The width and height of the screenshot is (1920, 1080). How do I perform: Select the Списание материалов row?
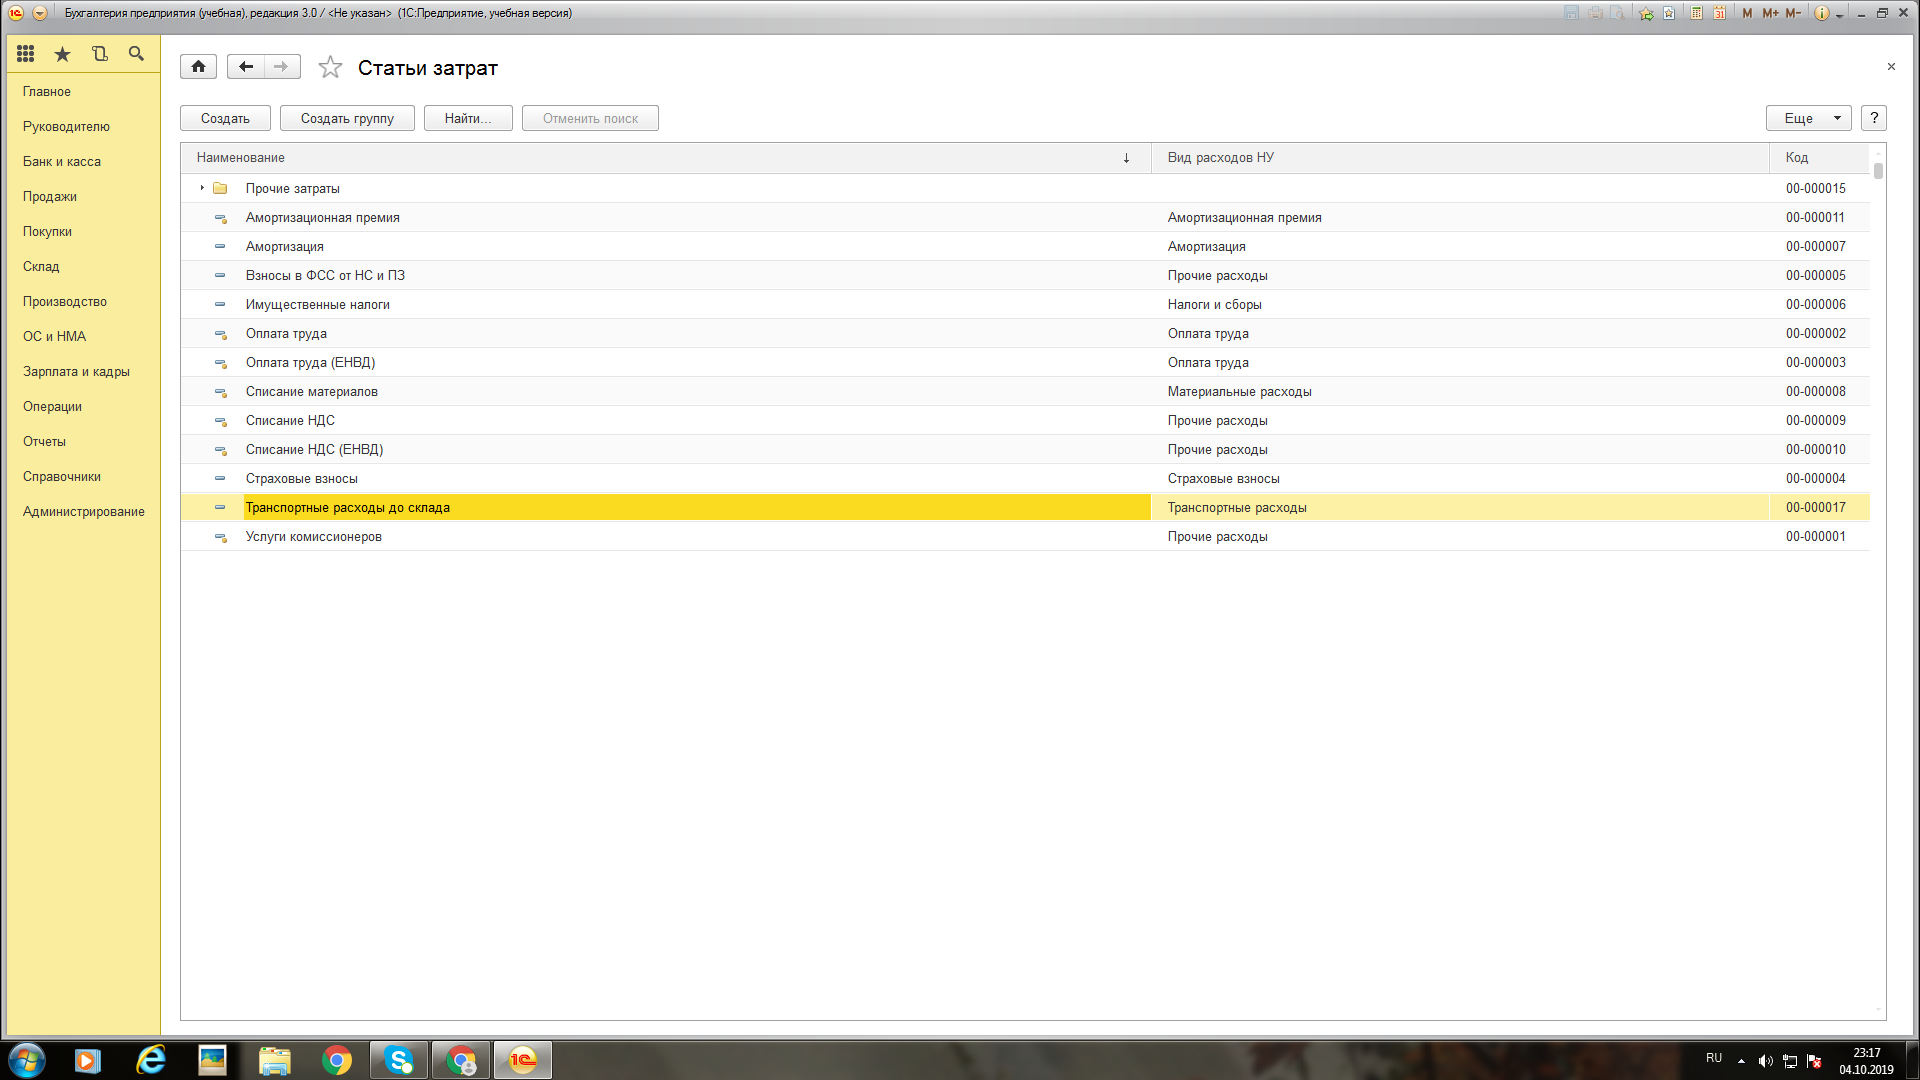tap(312, 391)
